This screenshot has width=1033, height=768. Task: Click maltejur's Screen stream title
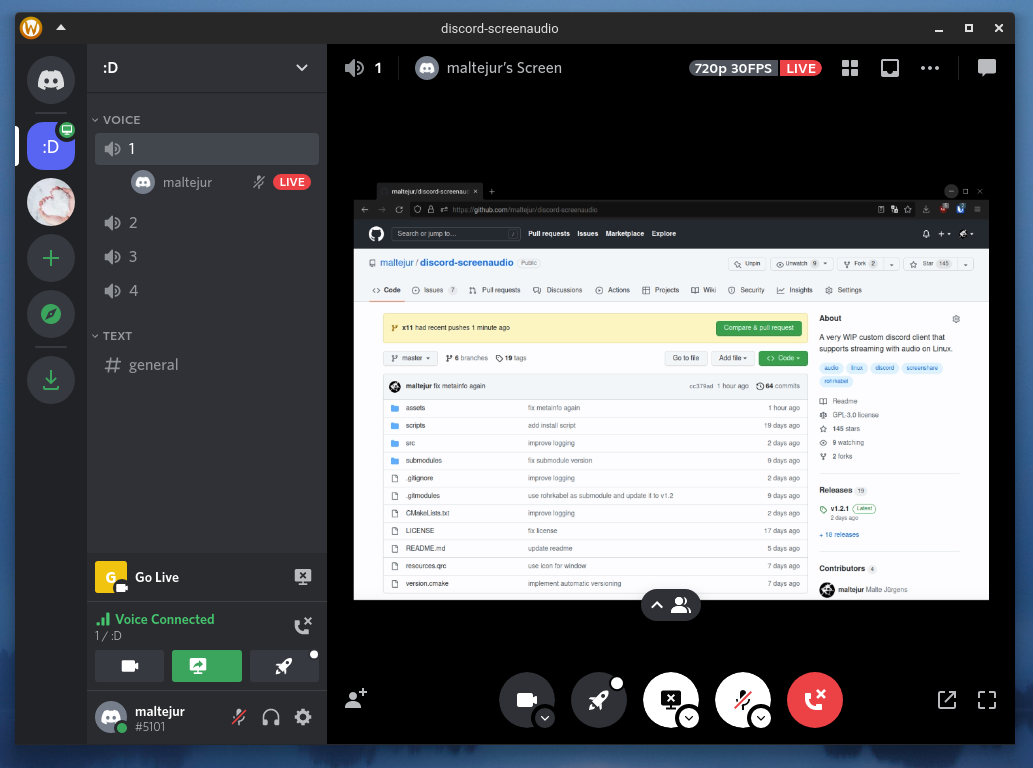coord(504,68)
